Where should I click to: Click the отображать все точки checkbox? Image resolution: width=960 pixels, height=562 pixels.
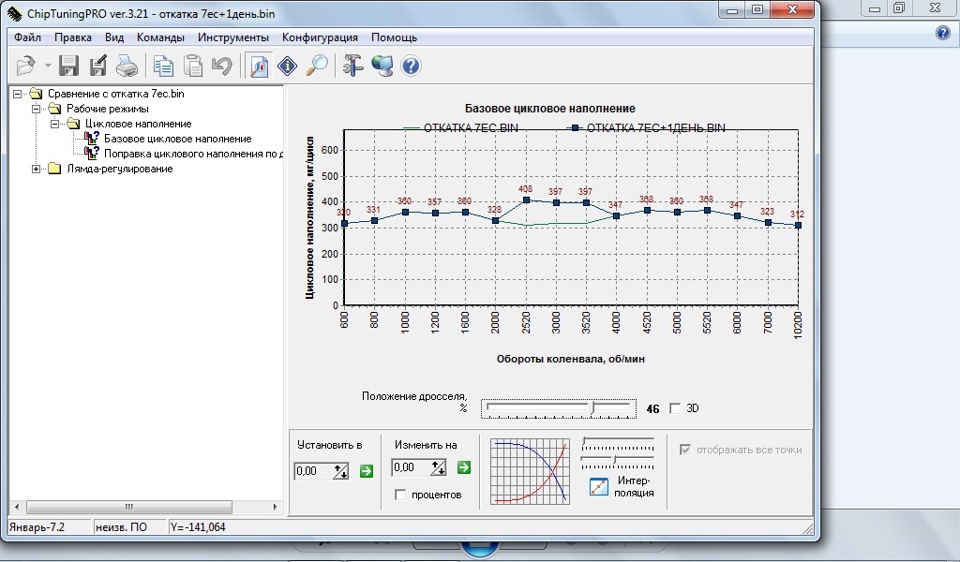(x=685, y=450)
